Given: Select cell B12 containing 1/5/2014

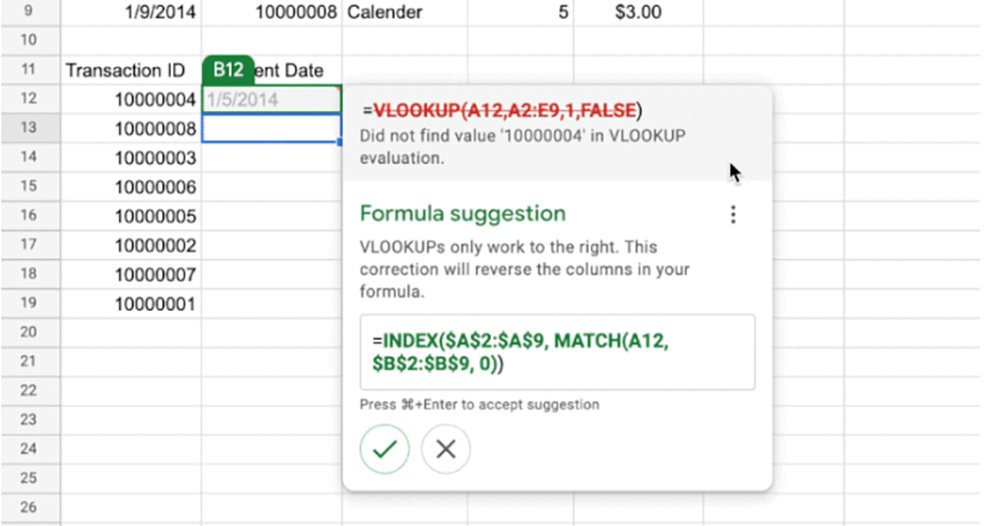Looking at the screenshot, I should 272,99.
